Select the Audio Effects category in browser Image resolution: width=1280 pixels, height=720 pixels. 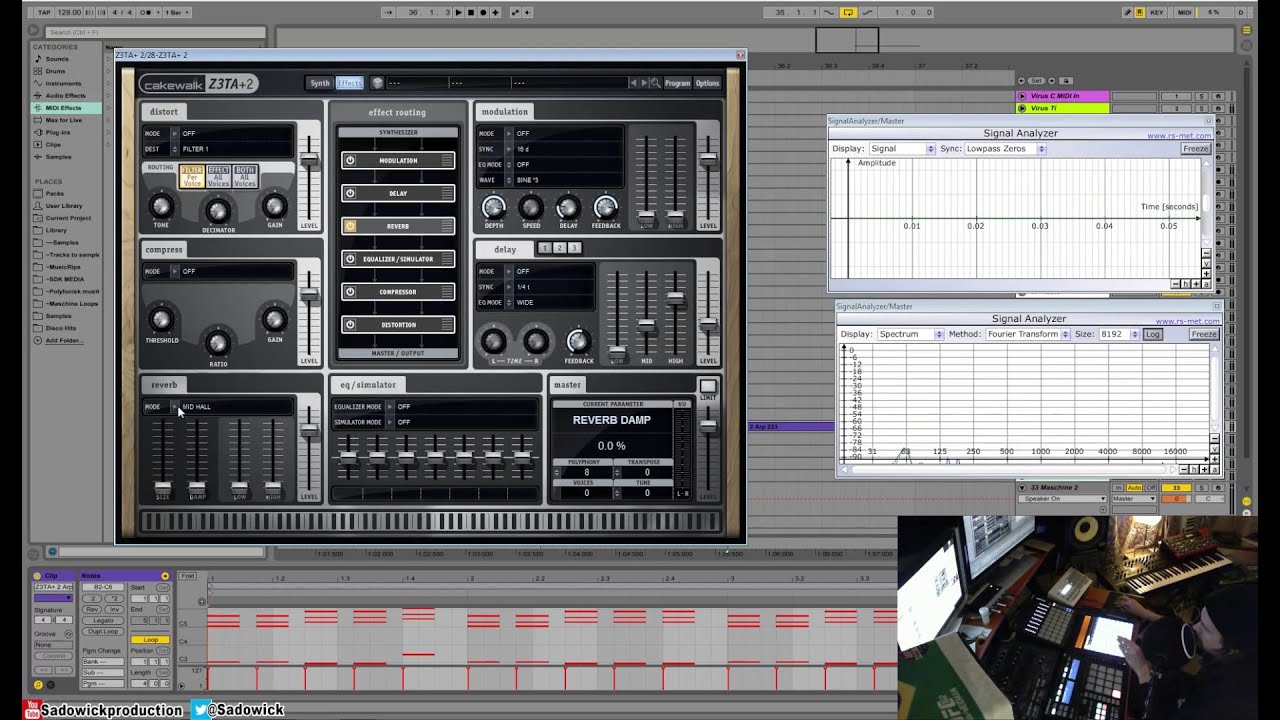tap(65, 95)
